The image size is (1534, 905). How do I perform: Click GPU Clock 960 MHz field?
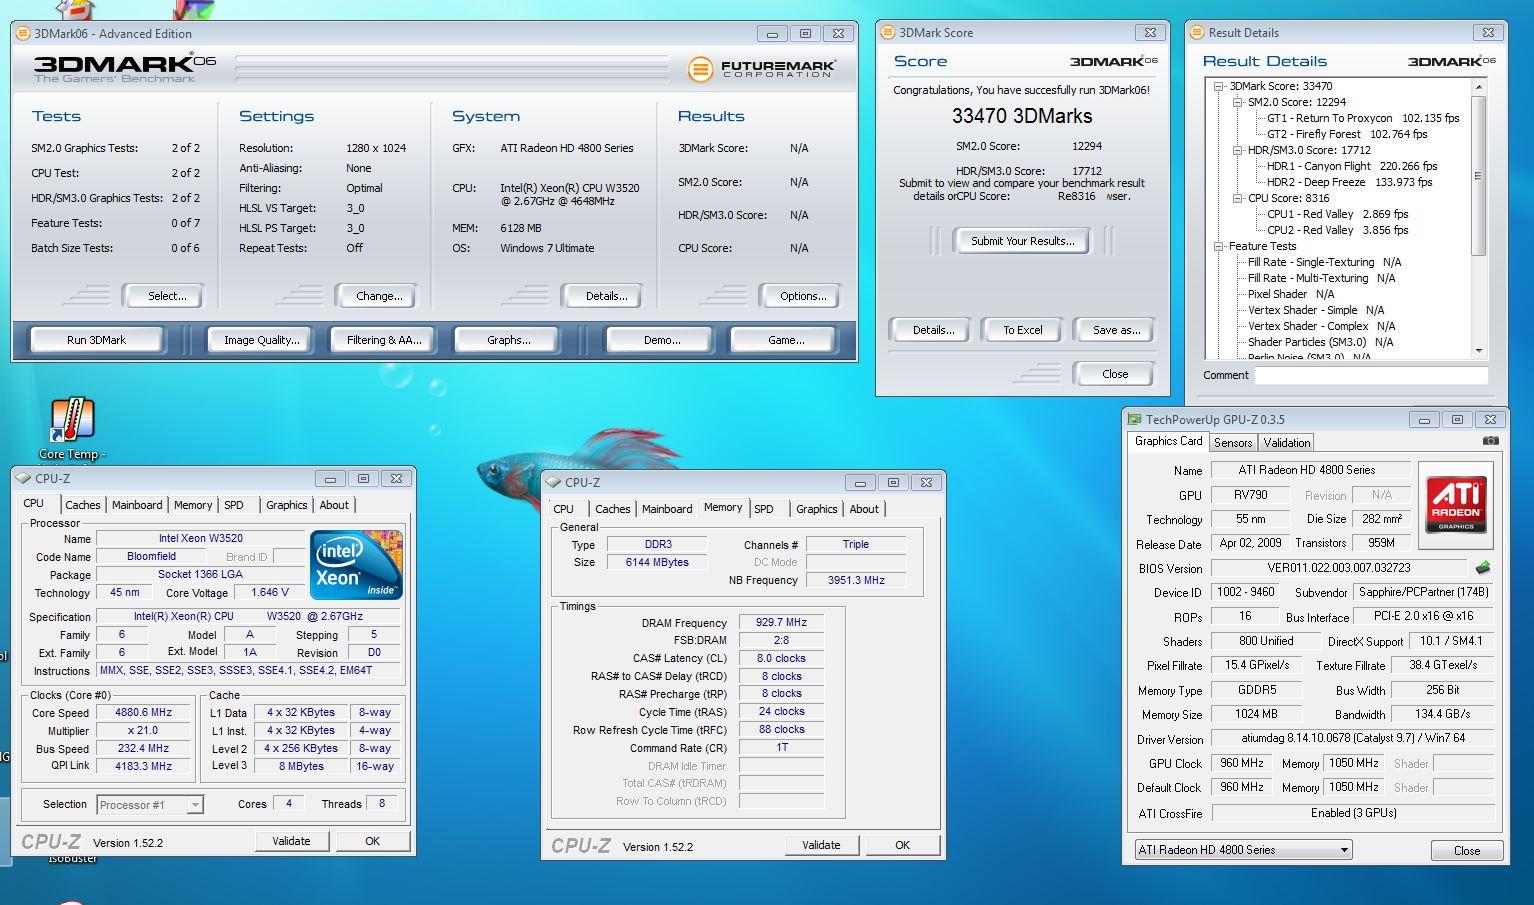click(1241, 763)
